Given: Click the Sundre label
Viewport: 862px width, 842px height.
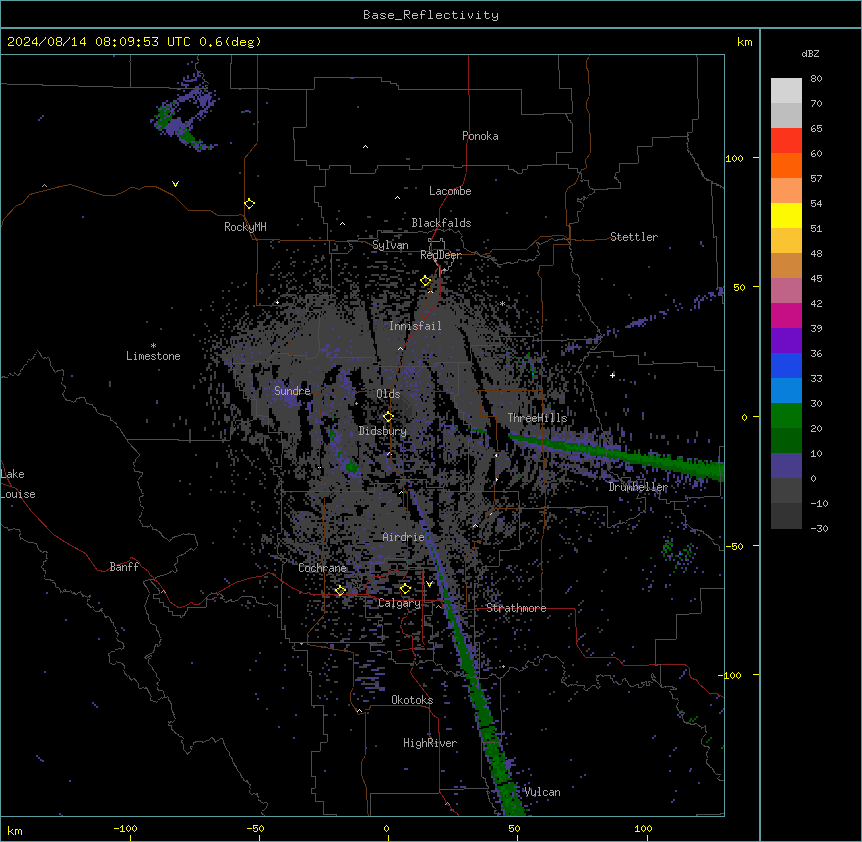Looking at the screenshot, I should [292, 391].
